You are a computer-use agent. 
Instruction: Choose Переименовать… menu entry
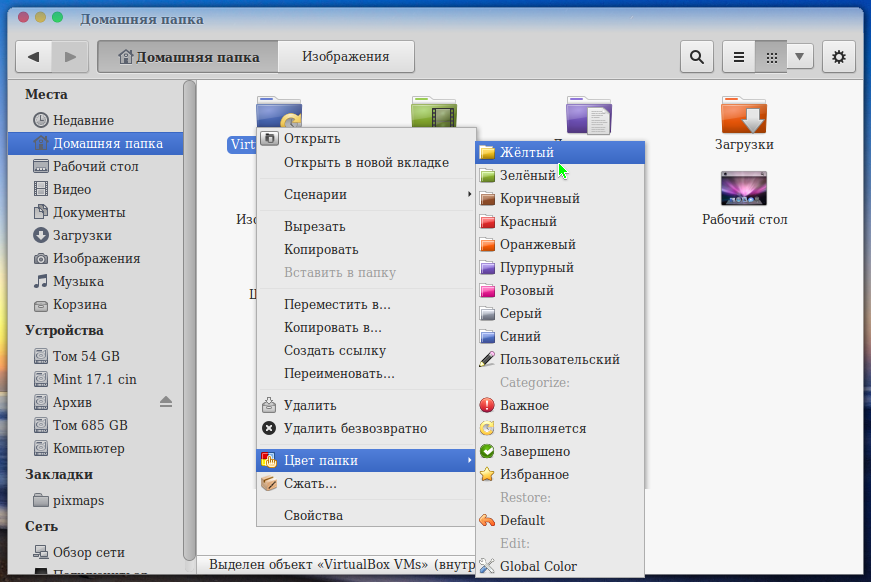point(367,374)
